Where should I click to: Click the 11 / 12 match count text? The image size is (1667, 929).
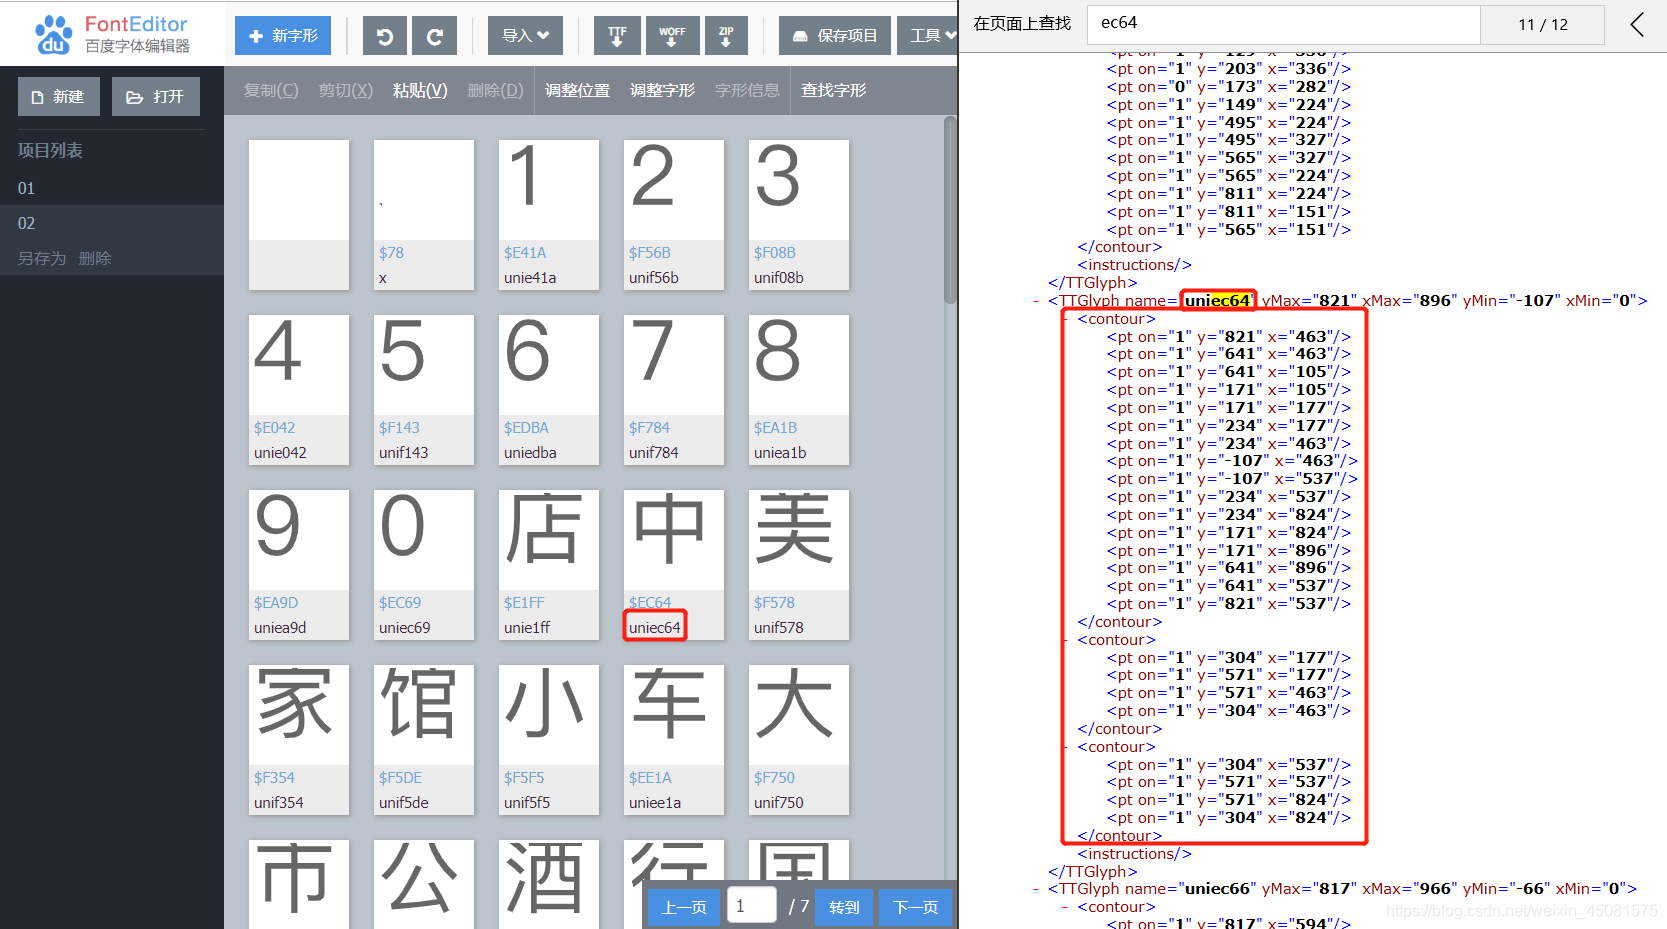pyautogui.click(x=1543, y=25)
